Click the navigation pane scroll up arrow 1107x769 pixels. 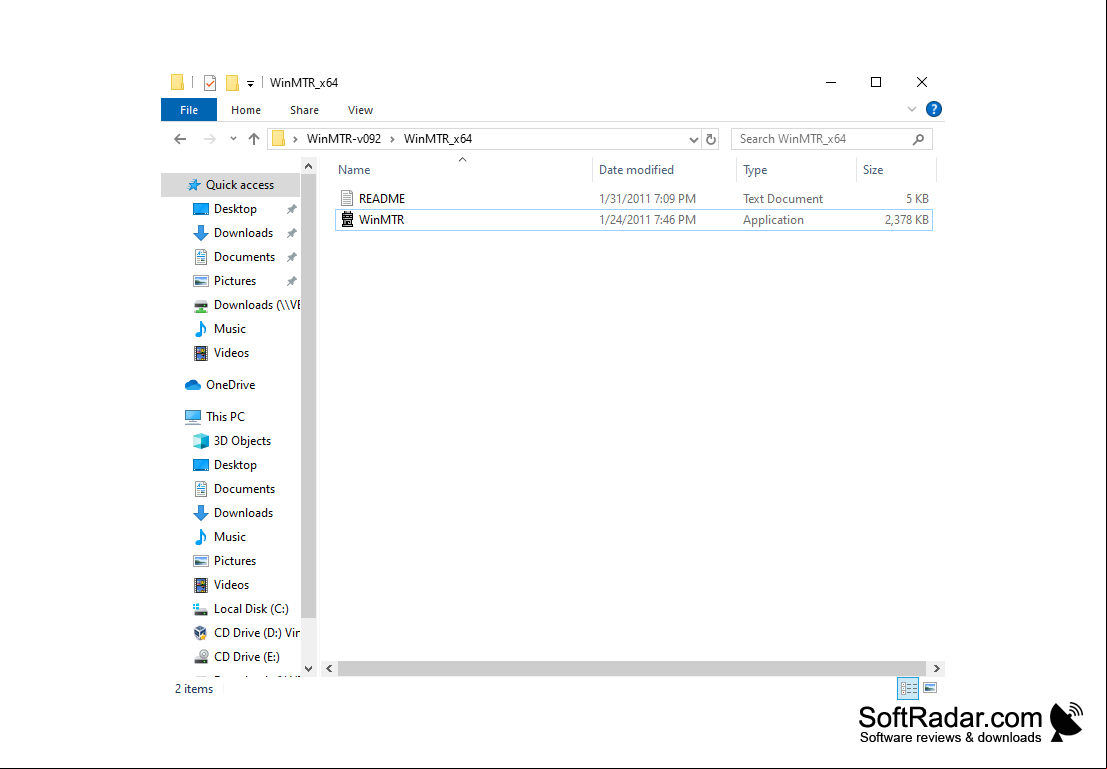[309, 167]
